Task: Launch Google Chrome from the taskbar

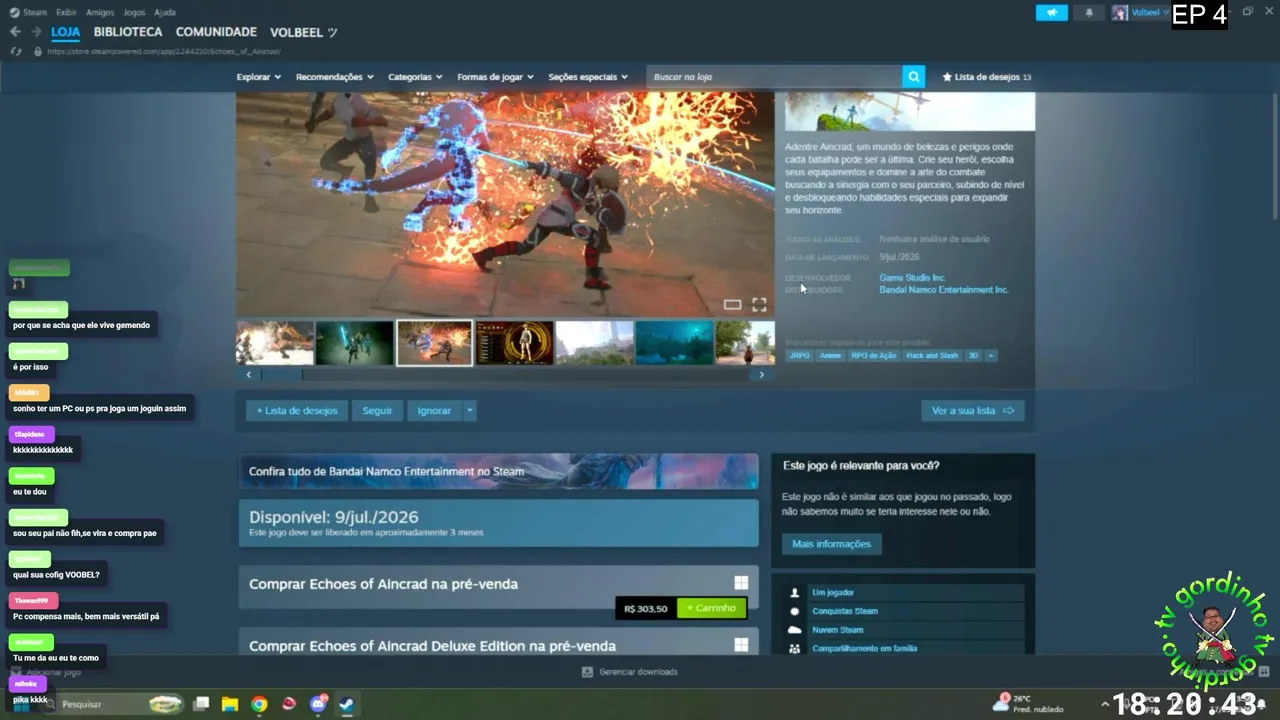Action: click(259, 704)
